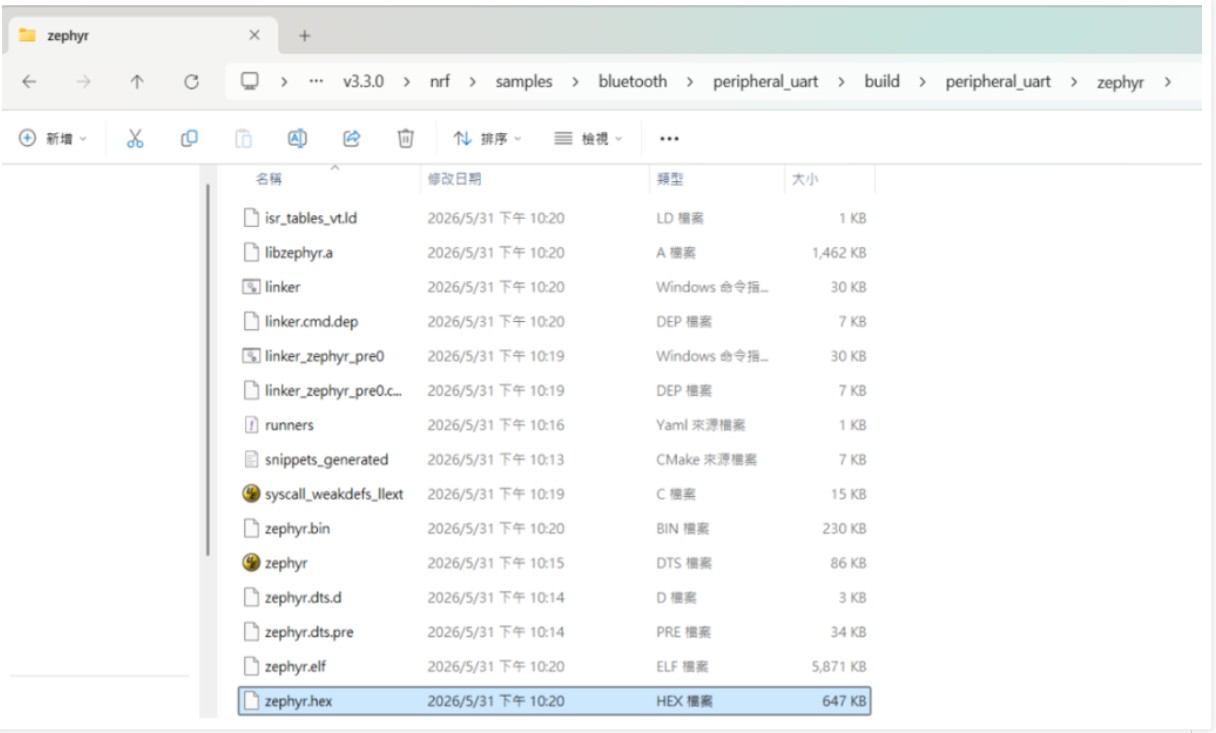Image resolution: width=1216 pixels, height=733 pixels.
Task: Click the 5,871 KB size value
Action: (840, 666)
